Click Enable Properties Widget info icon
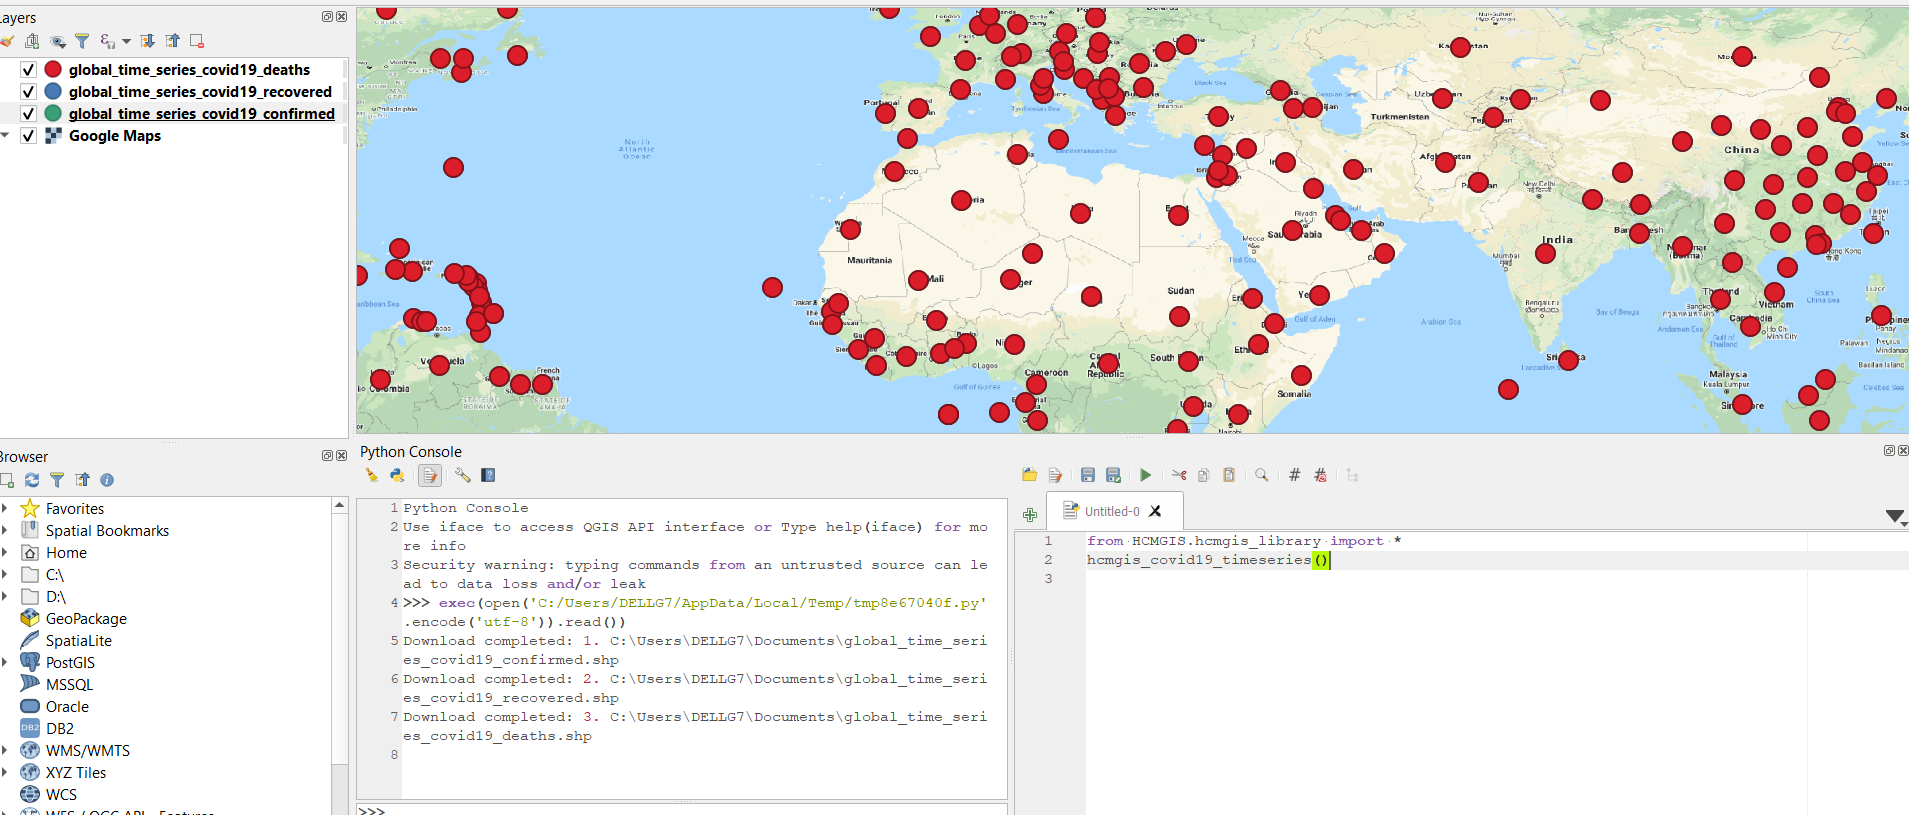The width and height of the screenshot is (1909, 815). point(107,480)
